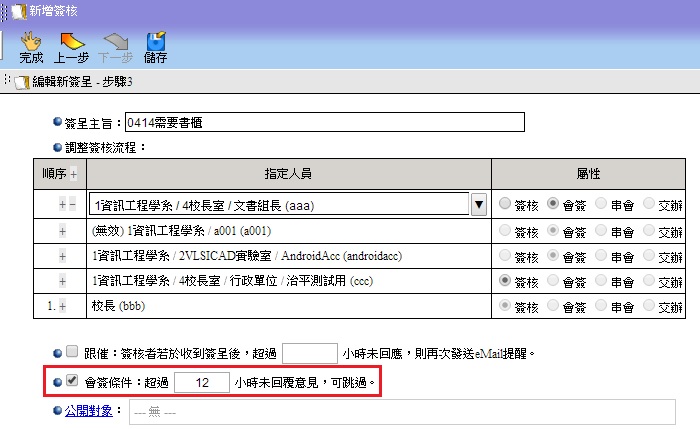Click the 完成 (Finish) toolbar icon
Image resolution: width=700 pixels, height=429 pixels.
click(31, 47)
